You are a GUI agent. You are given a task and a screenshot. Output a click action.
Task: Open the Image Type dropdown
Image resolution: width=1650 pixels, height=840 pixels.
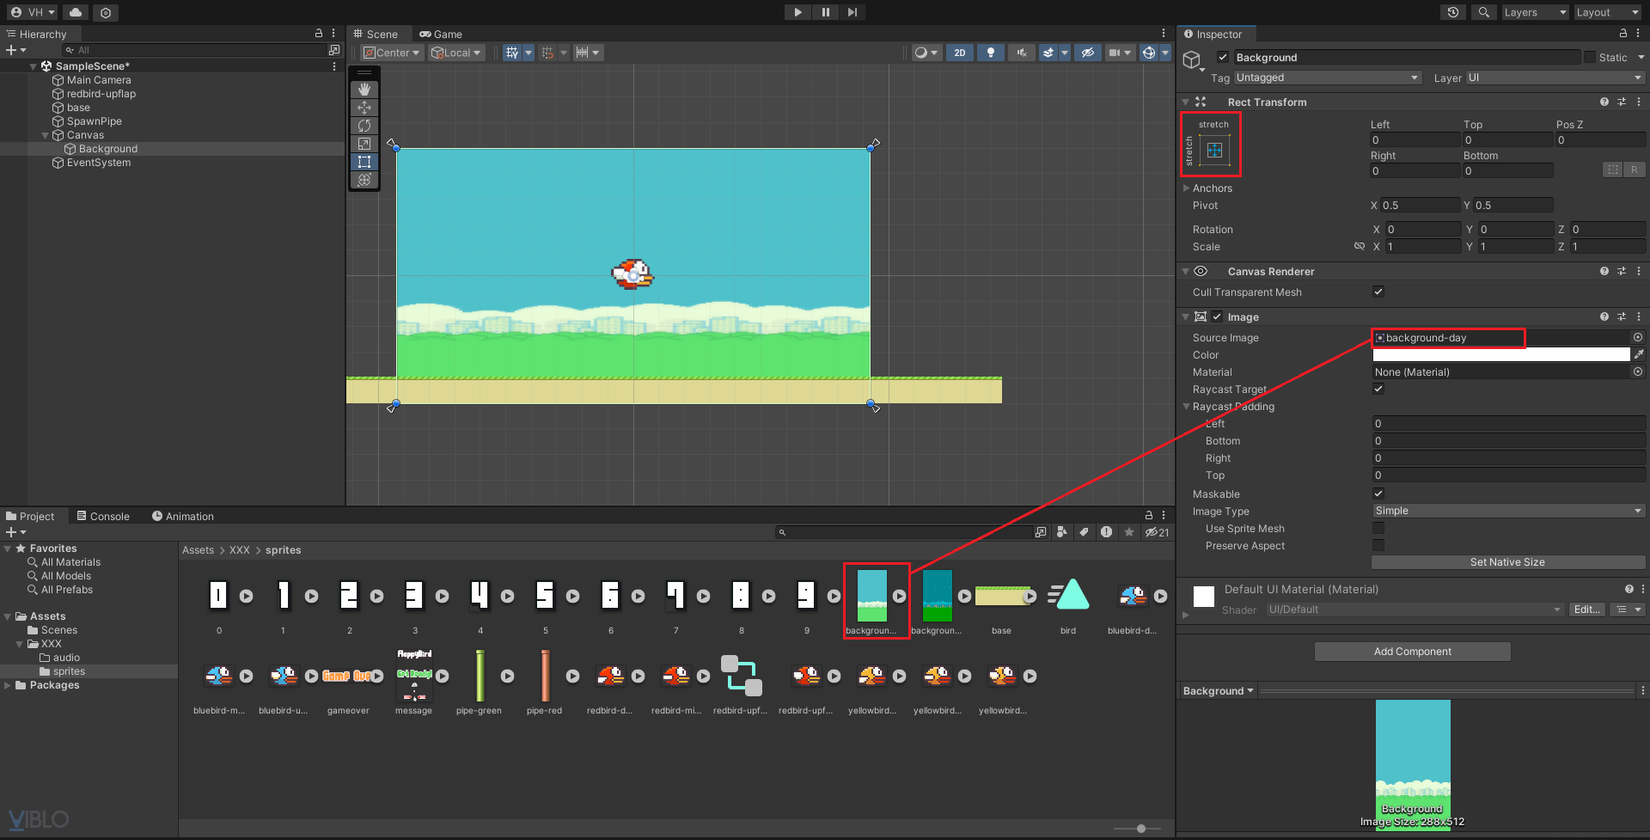1507,511
